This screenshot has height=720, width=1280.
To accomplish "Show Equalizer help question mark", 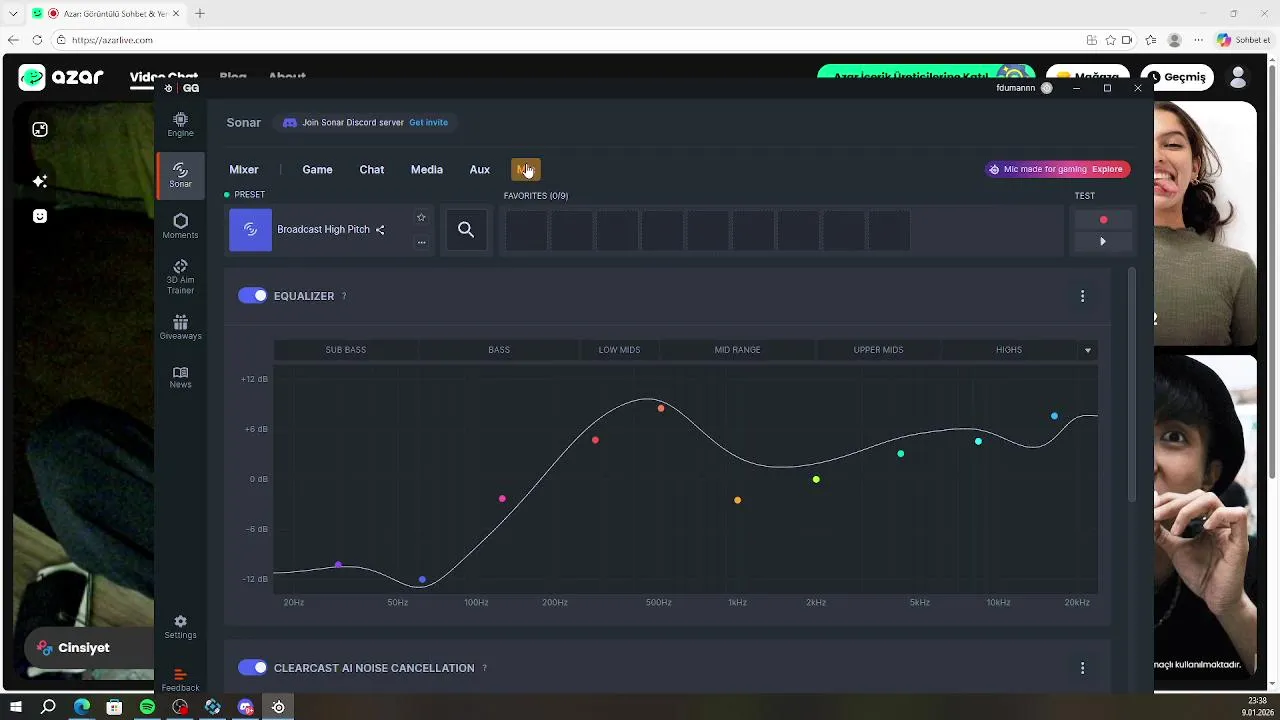I will pos(344,296).
